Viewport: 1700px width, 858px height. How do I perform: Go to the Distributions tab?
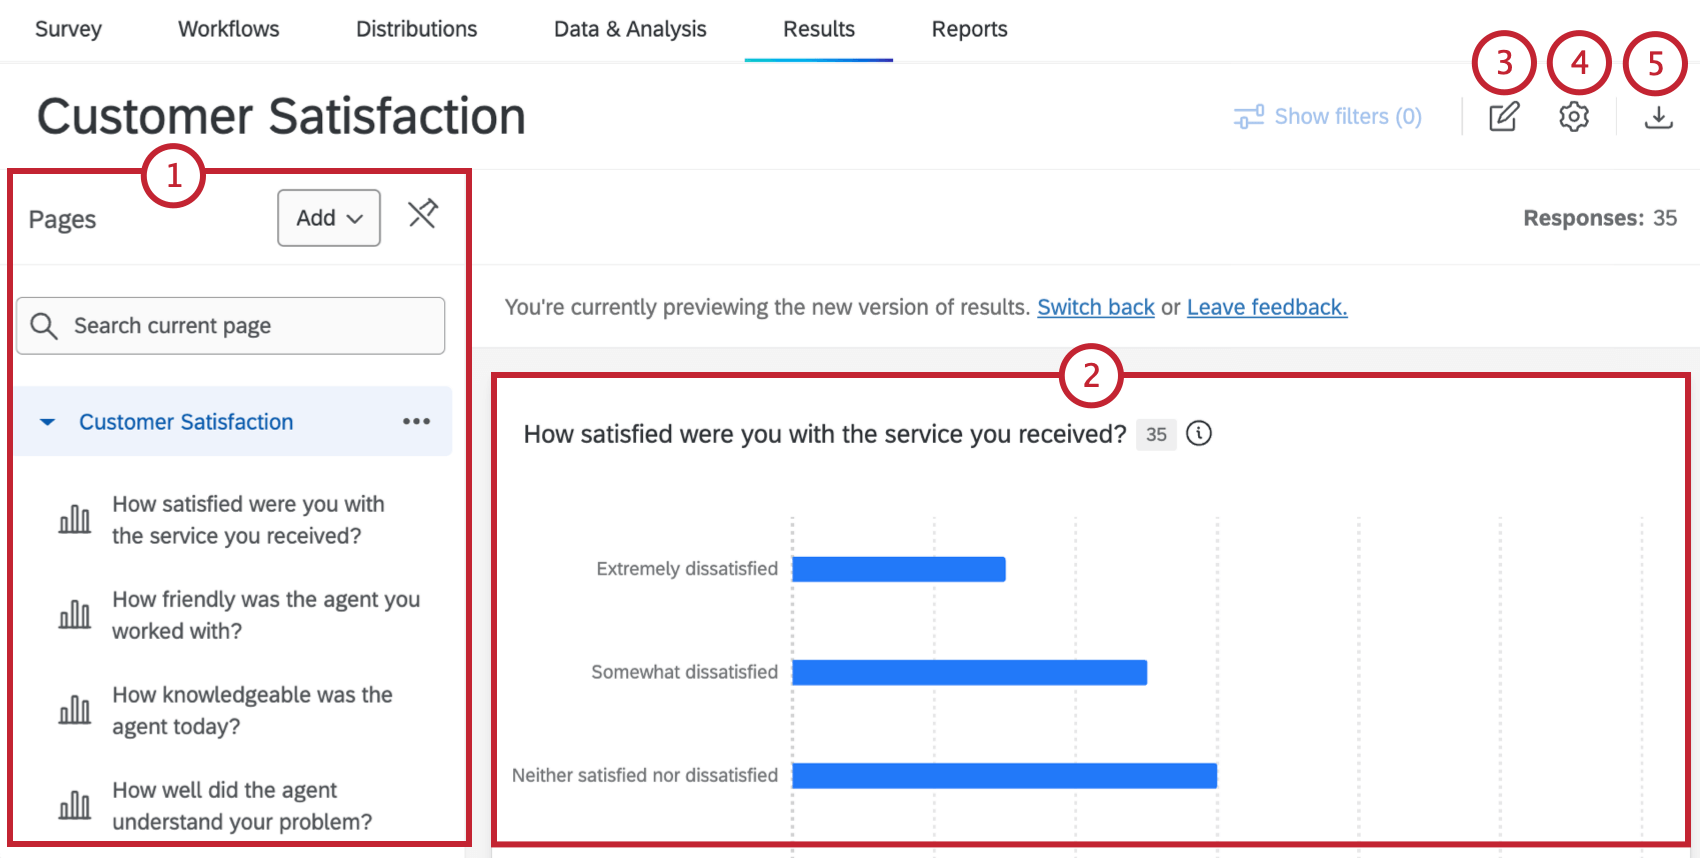pyautogui.click(x=416, y=29)
